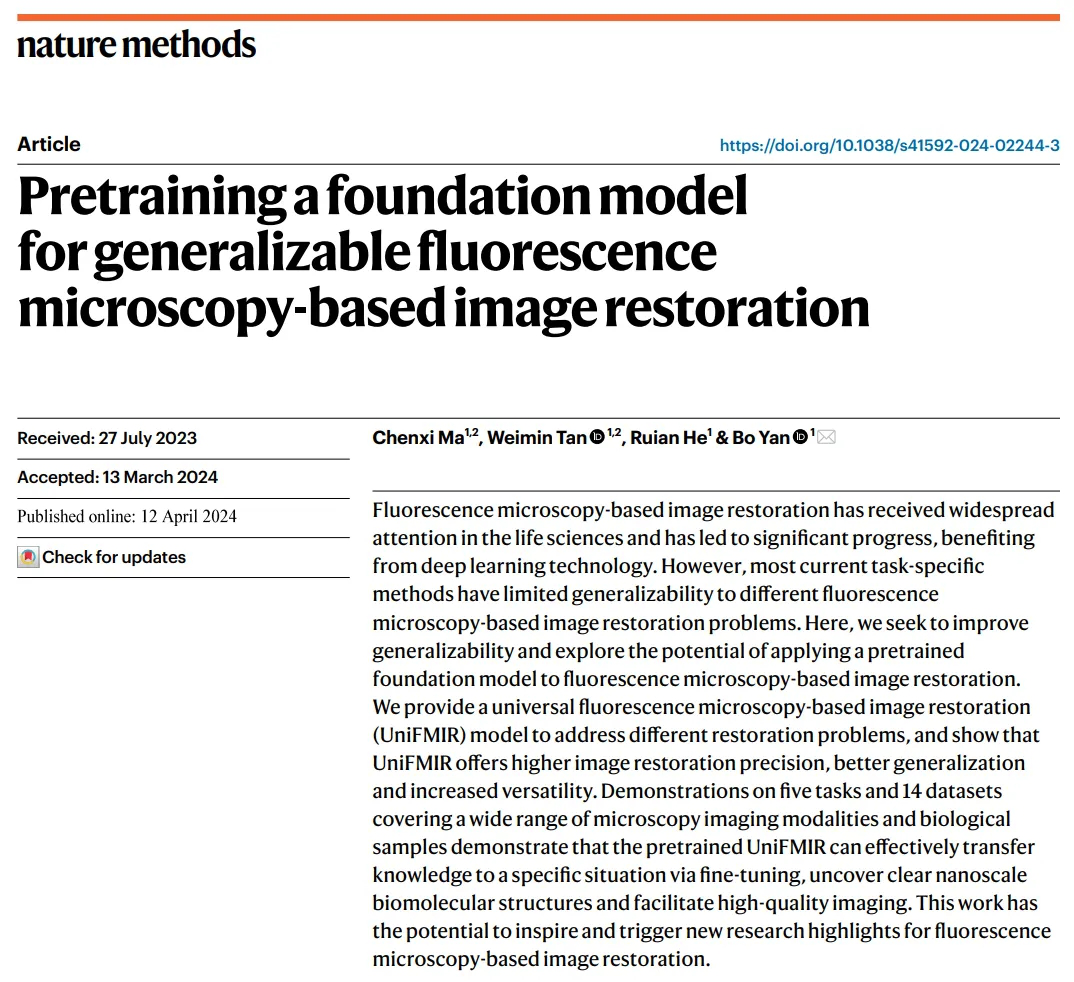Click the Received: 27 July 2023 date

pyautogui.click(x=107, y=438)
